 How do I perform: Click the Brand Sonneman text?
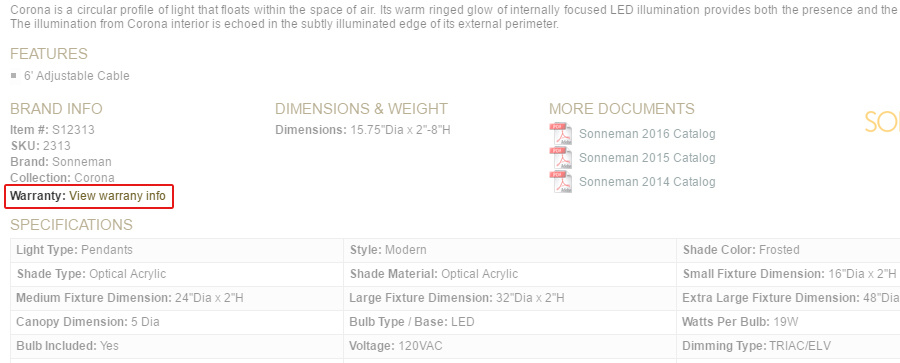pyautogui.click(x=61, y=162)
